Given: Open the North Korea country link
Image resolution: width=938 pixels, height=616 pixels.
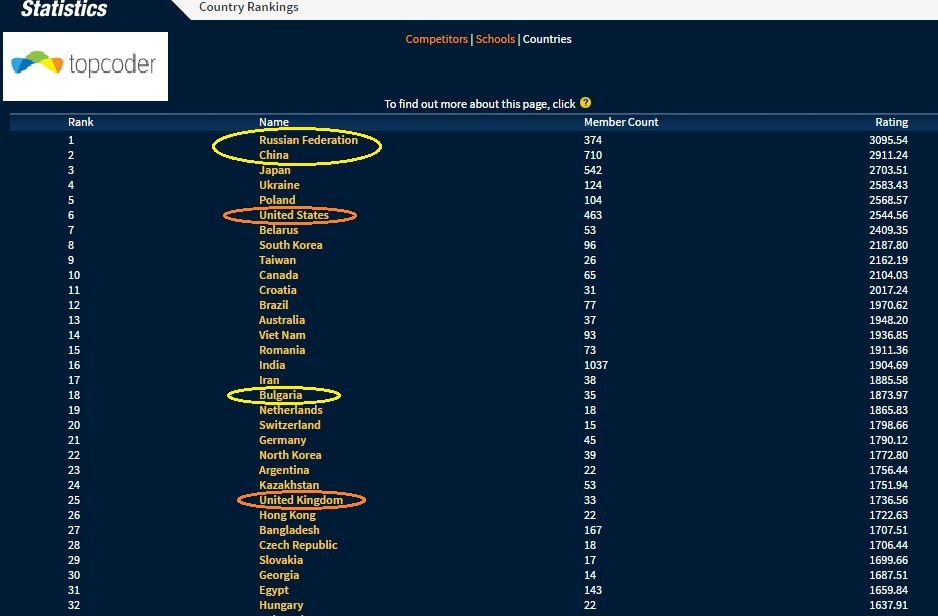Looking at the screenshot, I should tap(290, 455).
